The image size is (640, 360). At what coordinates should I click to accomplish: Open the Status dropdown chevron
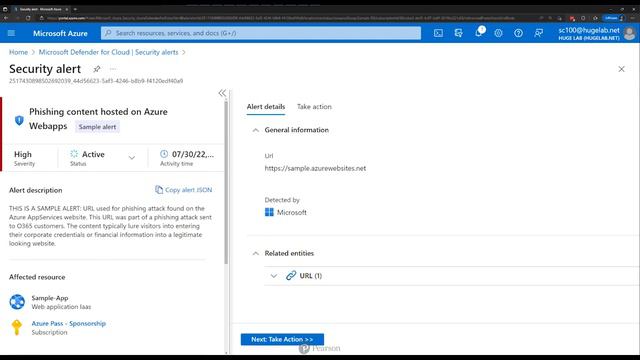pyautogui.click(x=132, y=158)
